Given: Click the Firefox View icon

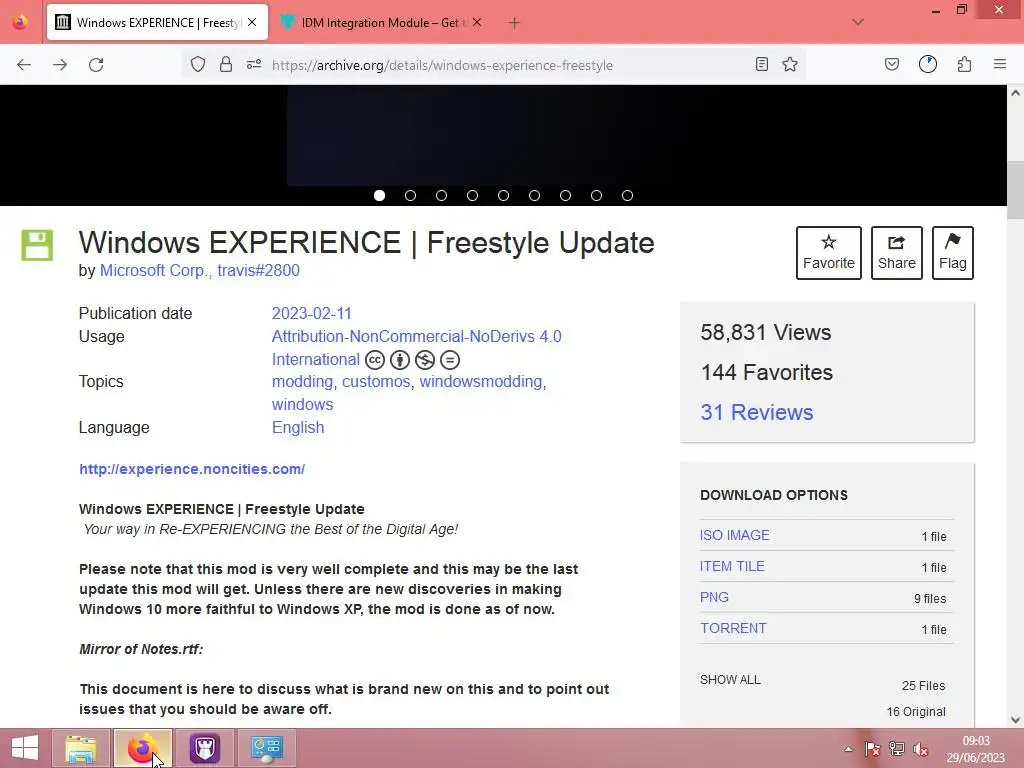Looking at the screenshot, I should click(x=20, y=22).
